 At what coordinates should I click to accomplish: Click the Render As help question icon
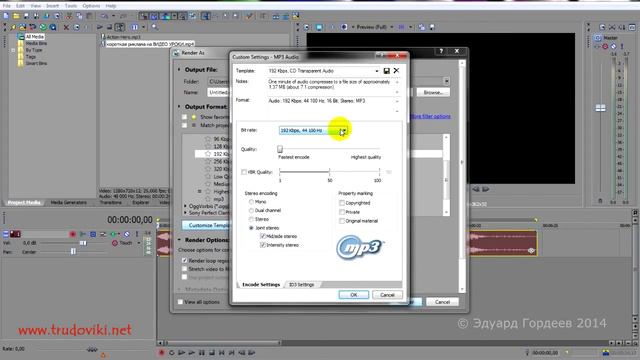pyautogui.click(x=441, y=51)
